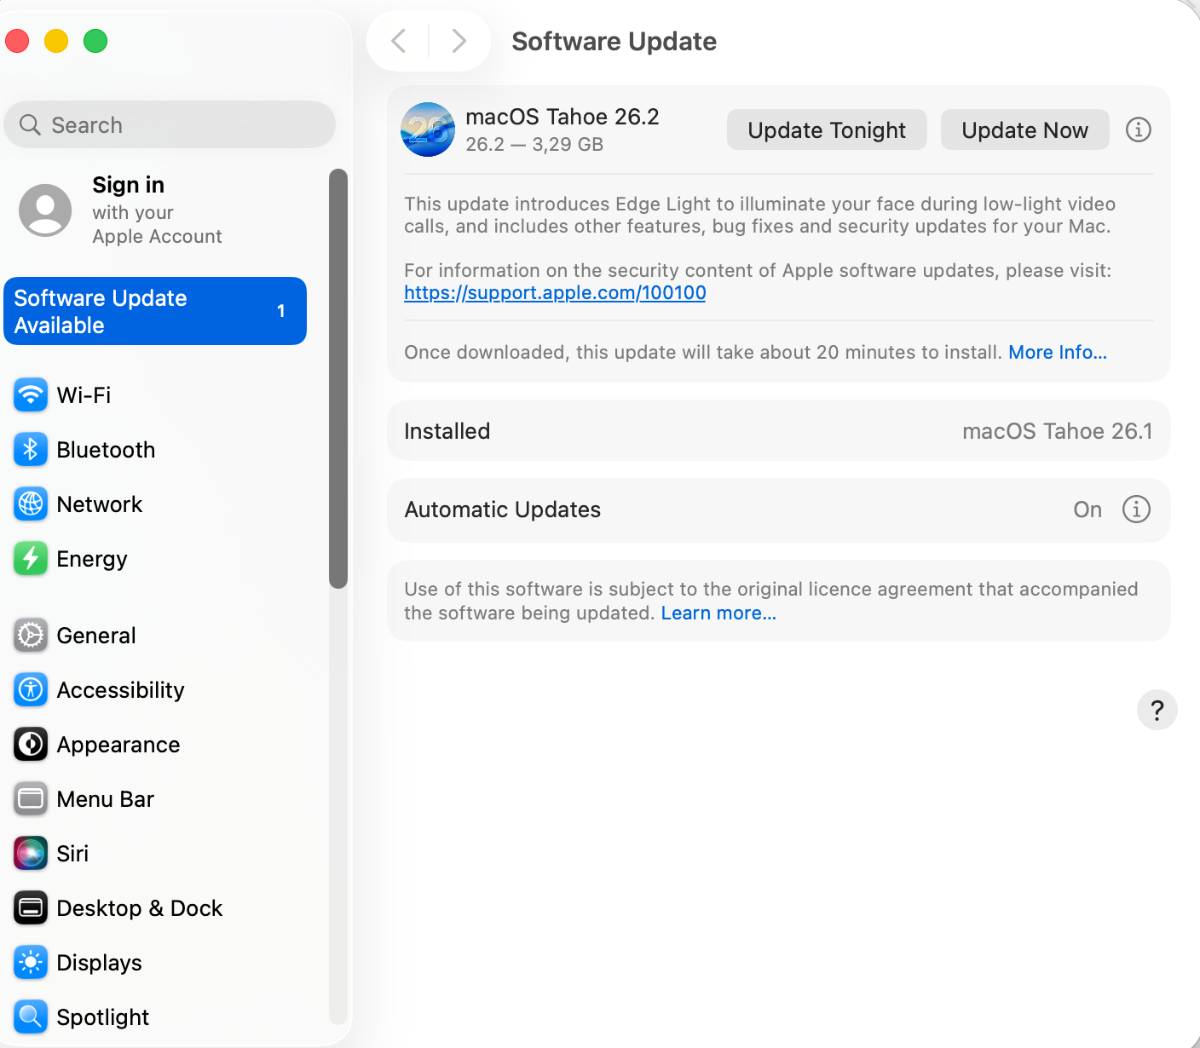This screenshot has height=1048, width=1200.
Task: Go back with the left chevron
Action: click(x=399, y=41)
